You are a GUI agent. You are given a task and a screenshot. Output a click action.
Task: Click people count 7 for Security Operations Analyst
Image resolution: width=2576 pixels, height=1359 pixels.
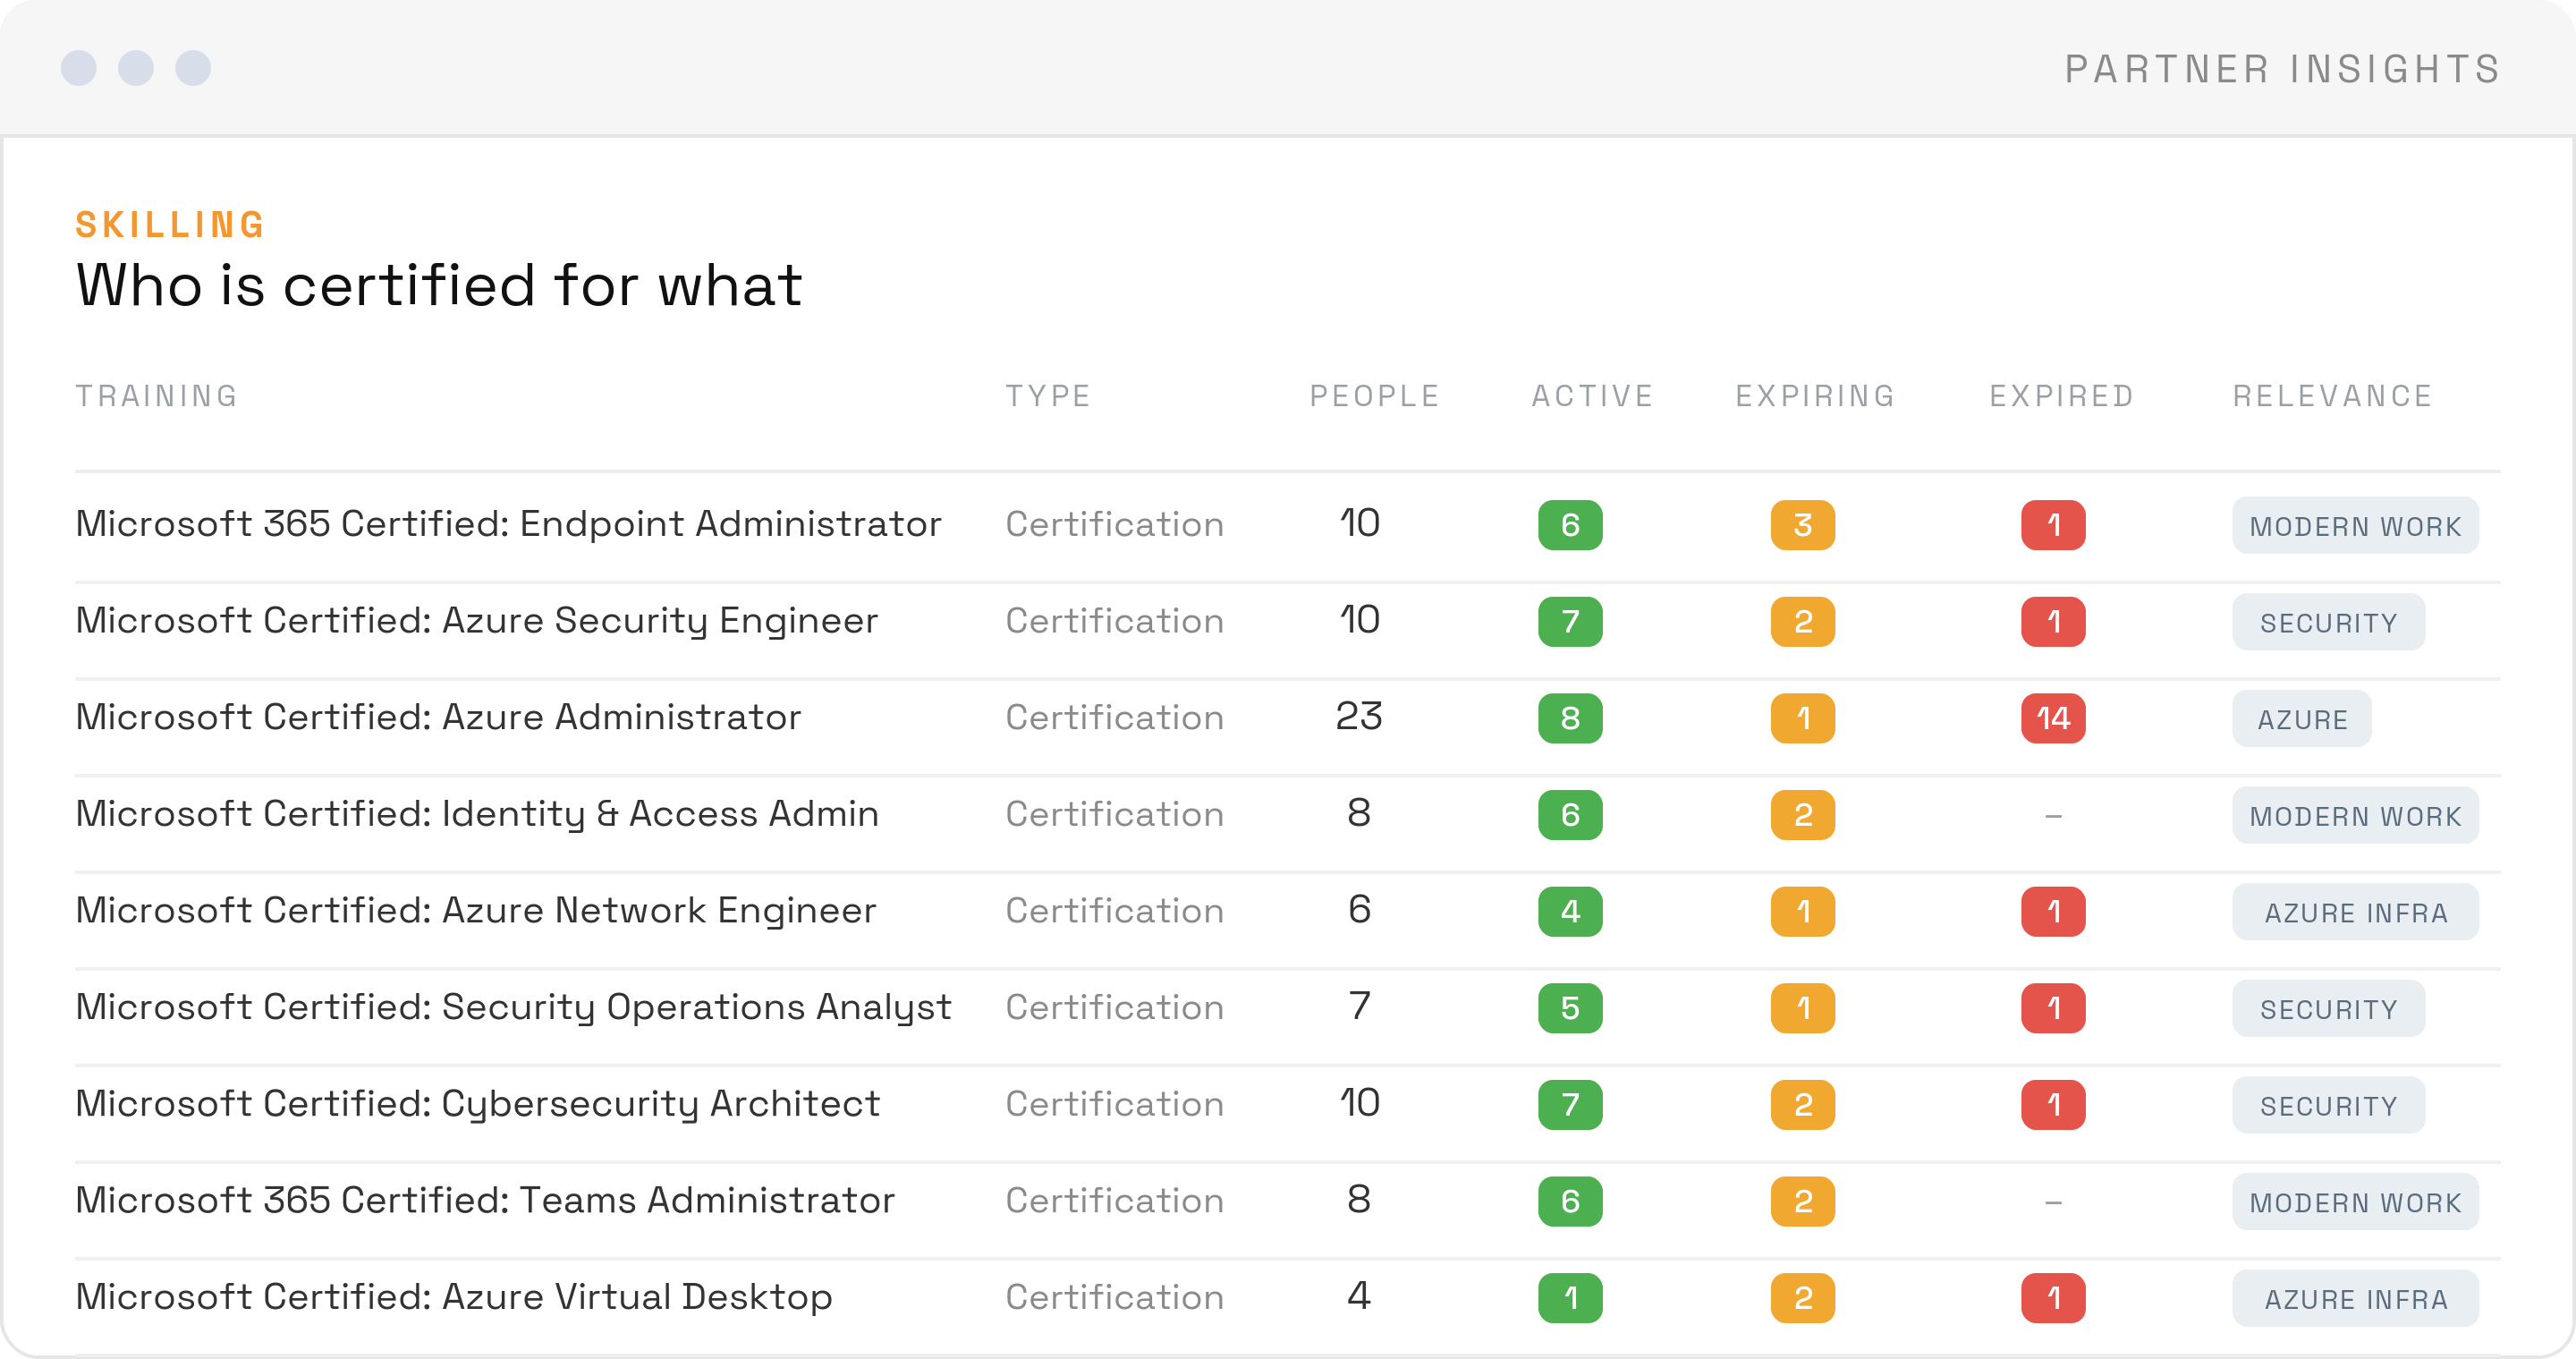1359,1006
